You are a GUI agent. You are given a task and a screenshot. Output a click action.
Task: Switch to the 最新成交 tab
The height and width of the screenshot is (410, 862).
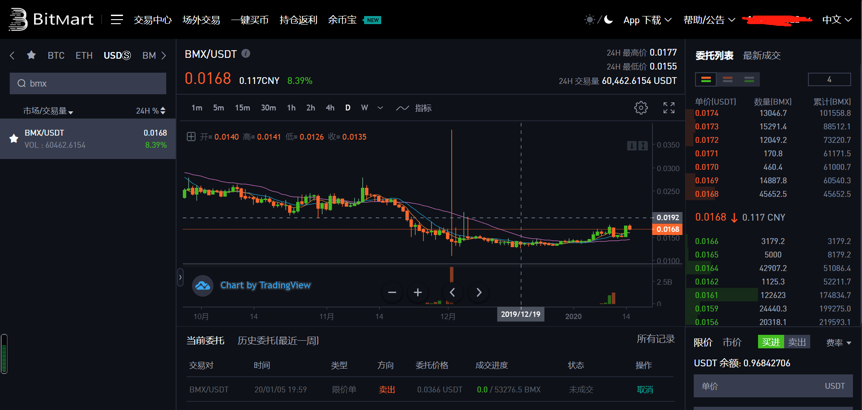(762, 55)
